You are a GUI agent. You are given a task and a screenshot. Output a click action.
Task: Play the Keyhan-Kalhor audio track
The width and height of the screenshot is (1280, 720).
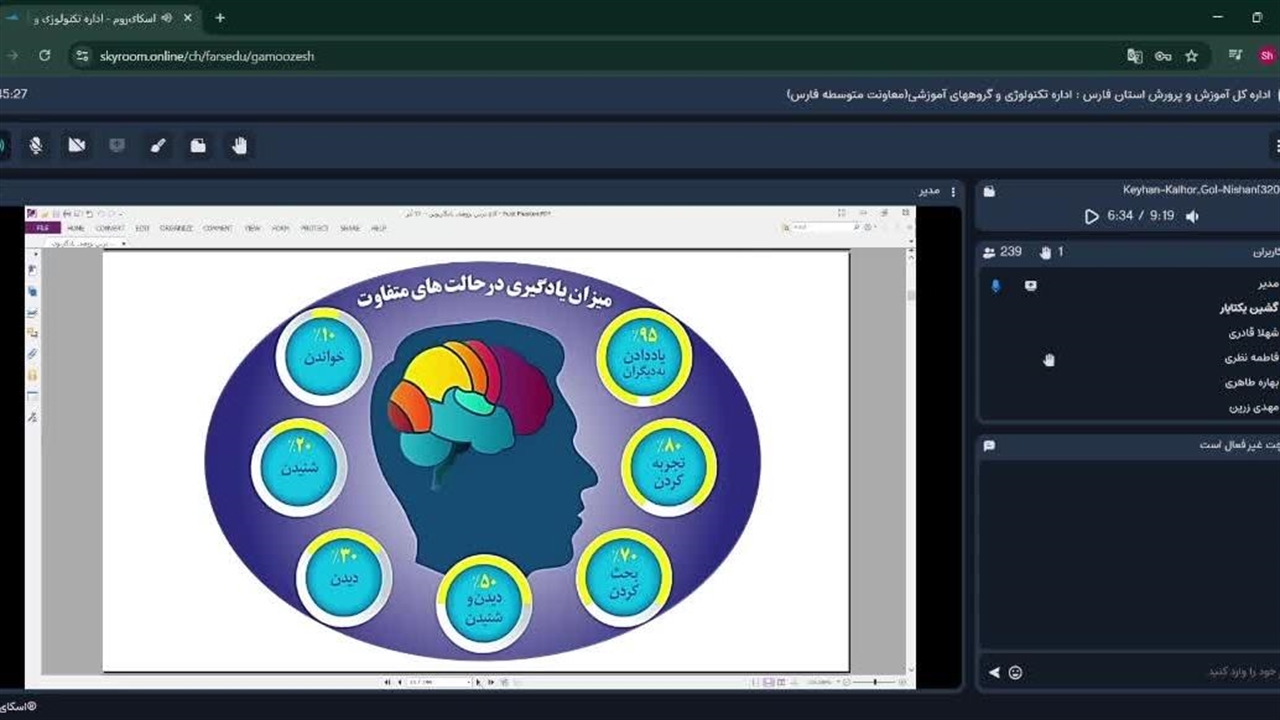pos(1091,216)
